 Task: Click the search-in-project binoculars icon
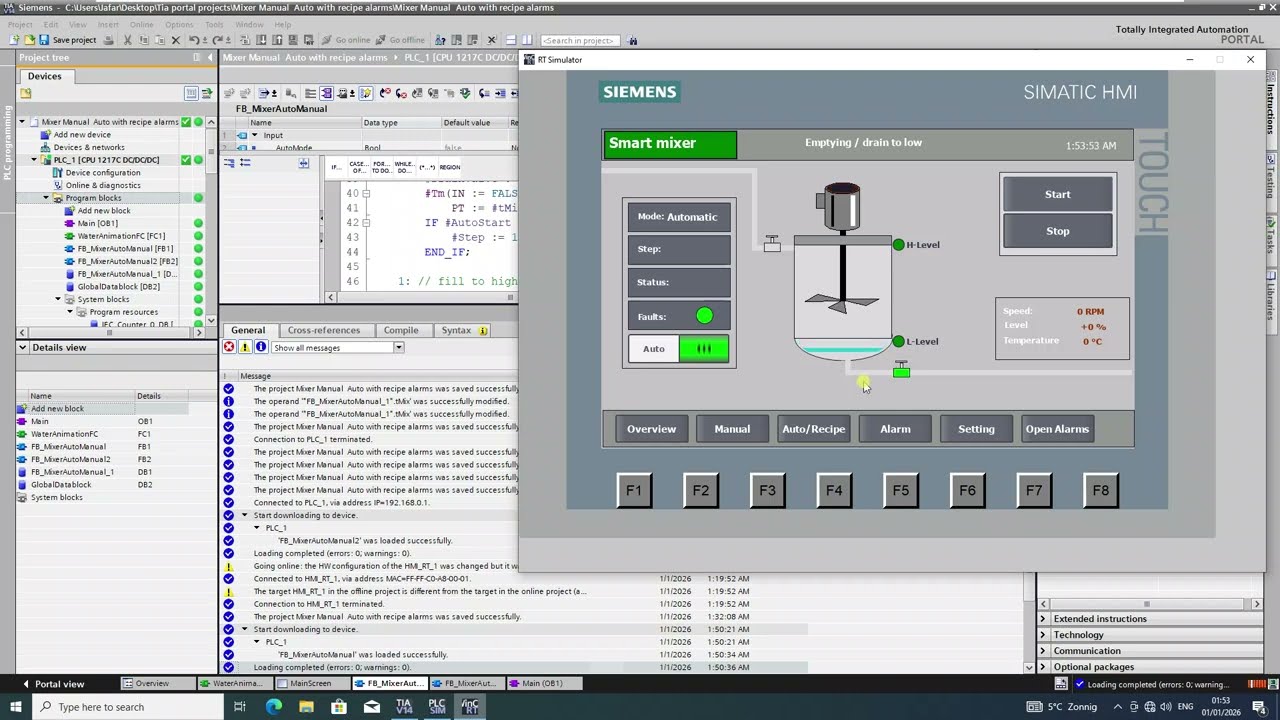[x=633, y=40]
